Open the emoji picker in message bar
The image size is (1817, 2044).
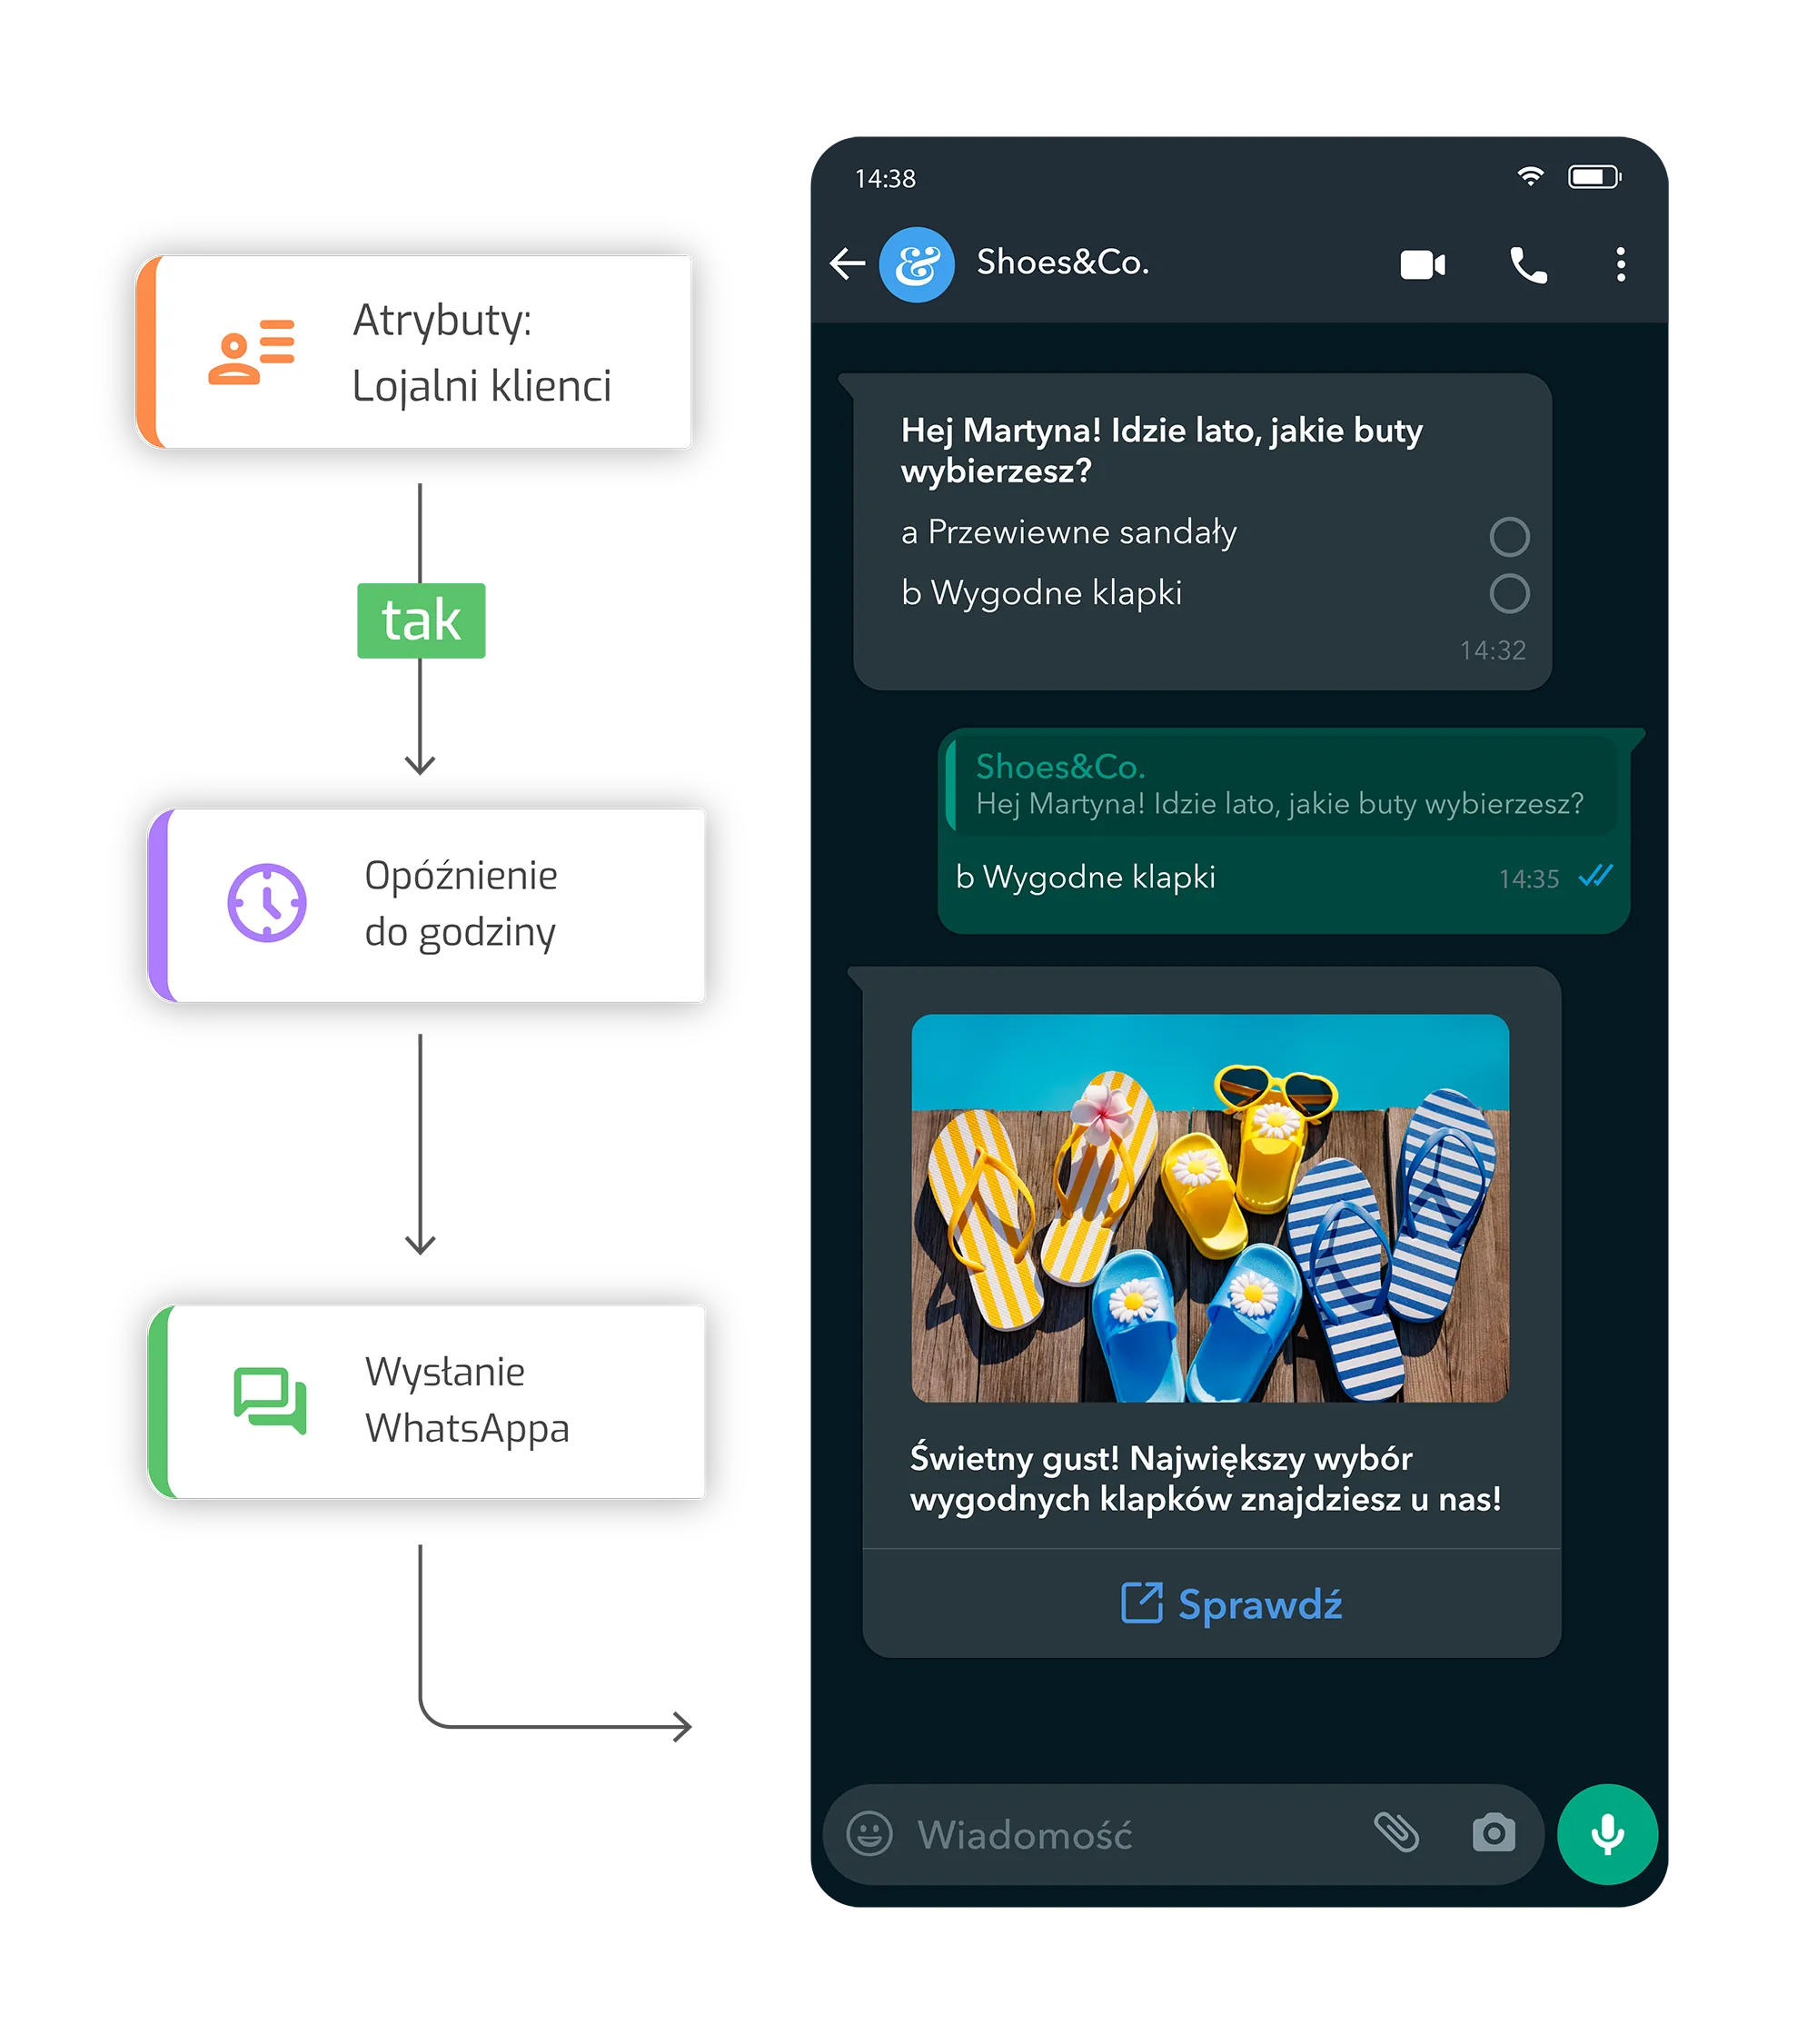pos(869,1834)
